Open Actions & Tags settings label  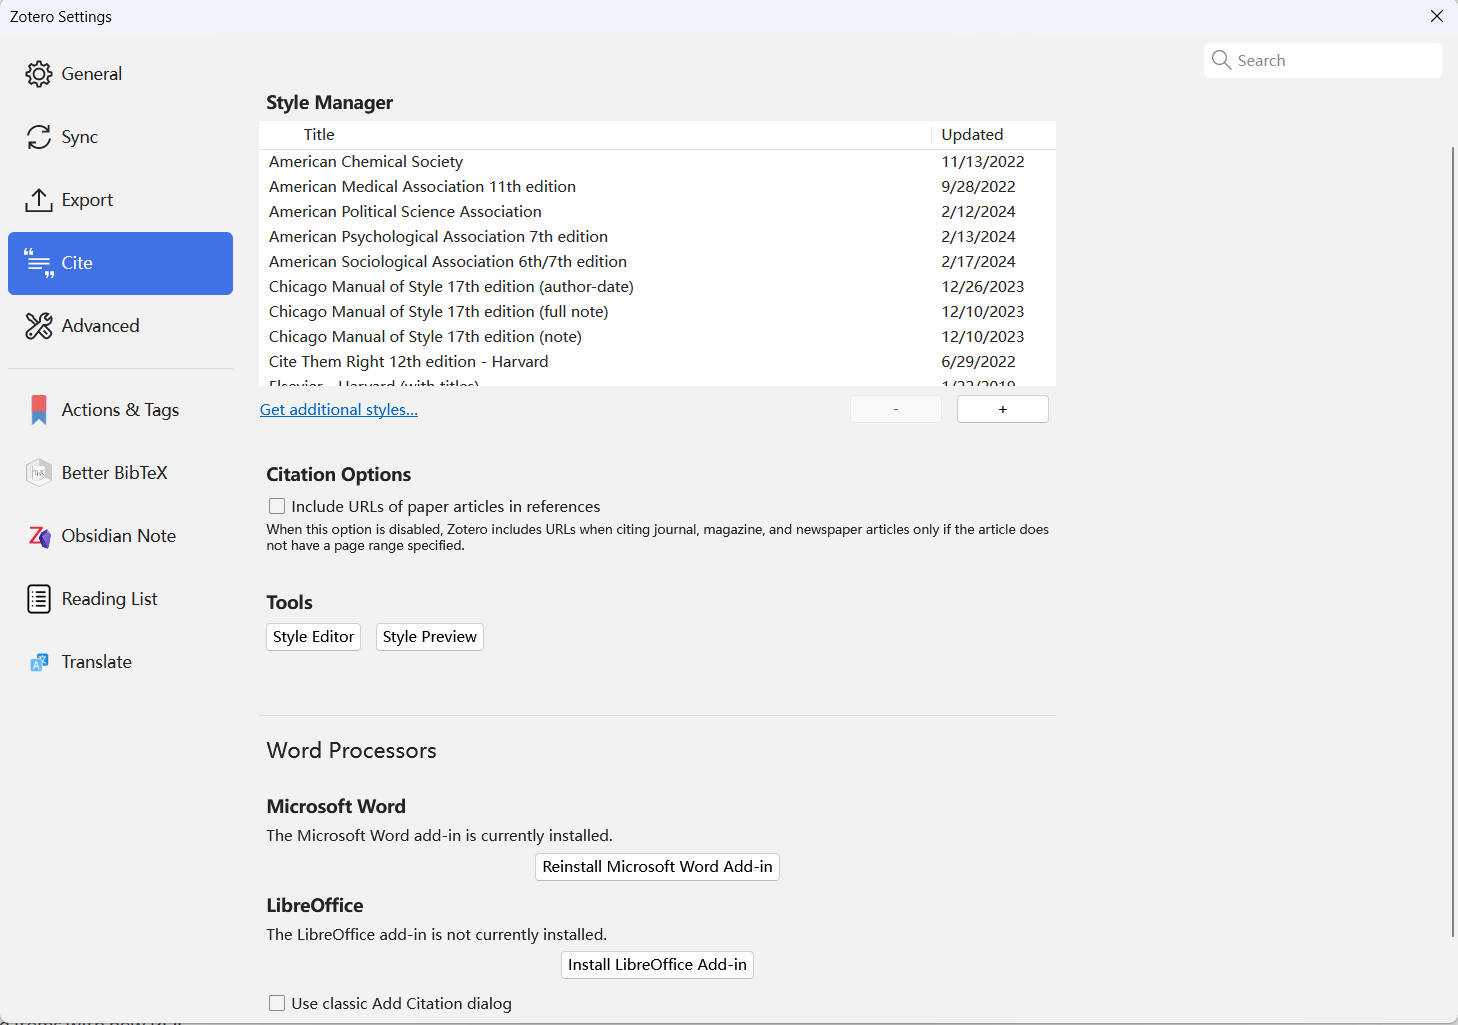pyautogui.click(x=120, y=410)
